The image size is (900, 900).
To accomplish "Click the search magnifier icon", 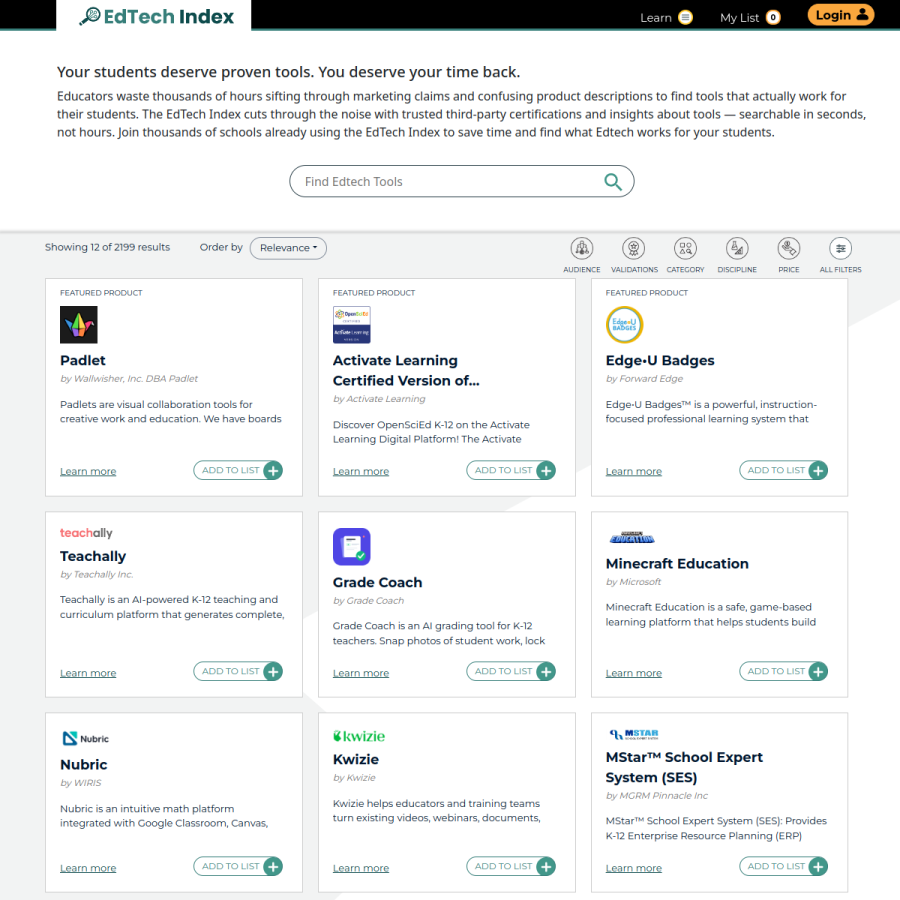I will coord(613,182).
